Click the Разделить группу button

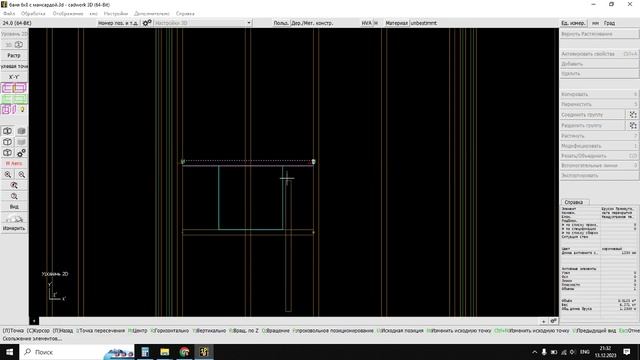pos(592,125)
